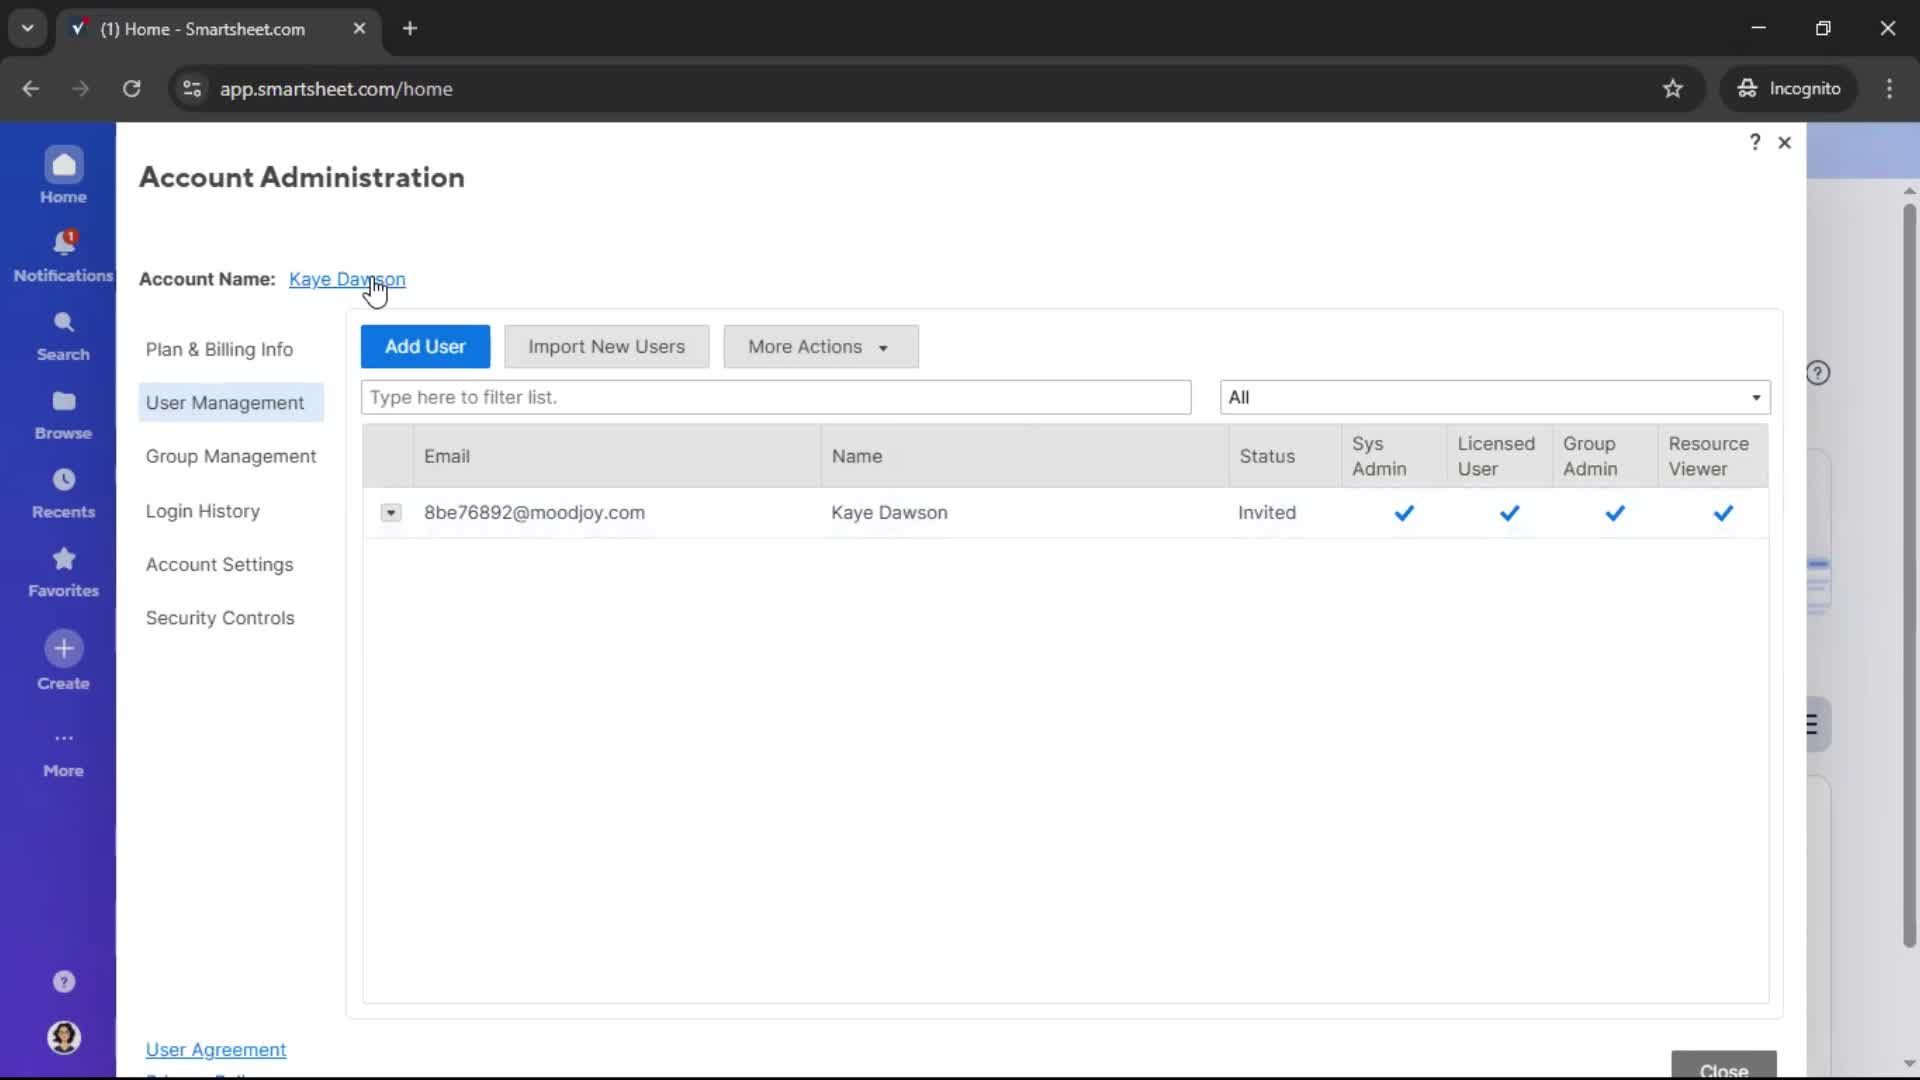Expand the More Actions dropdown
The height and width of the screenshot is (1080, 1920).
pos(820,347)
